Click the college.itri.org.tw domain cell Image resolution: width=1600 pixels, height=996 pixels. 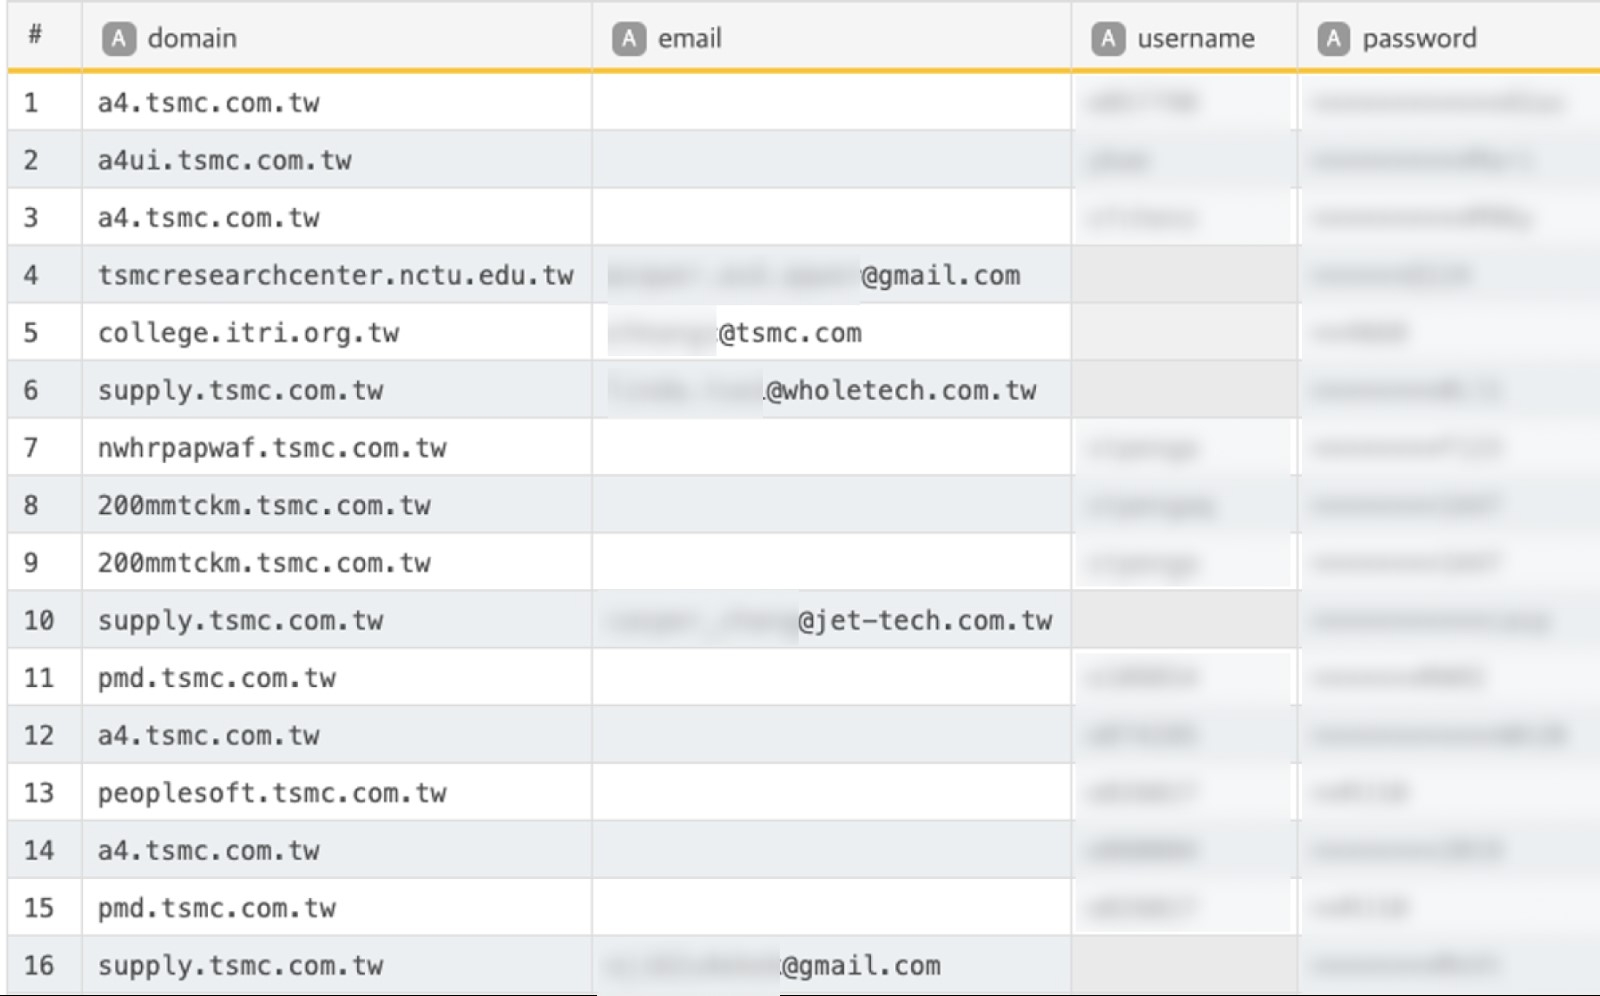(x=248, y=333)
